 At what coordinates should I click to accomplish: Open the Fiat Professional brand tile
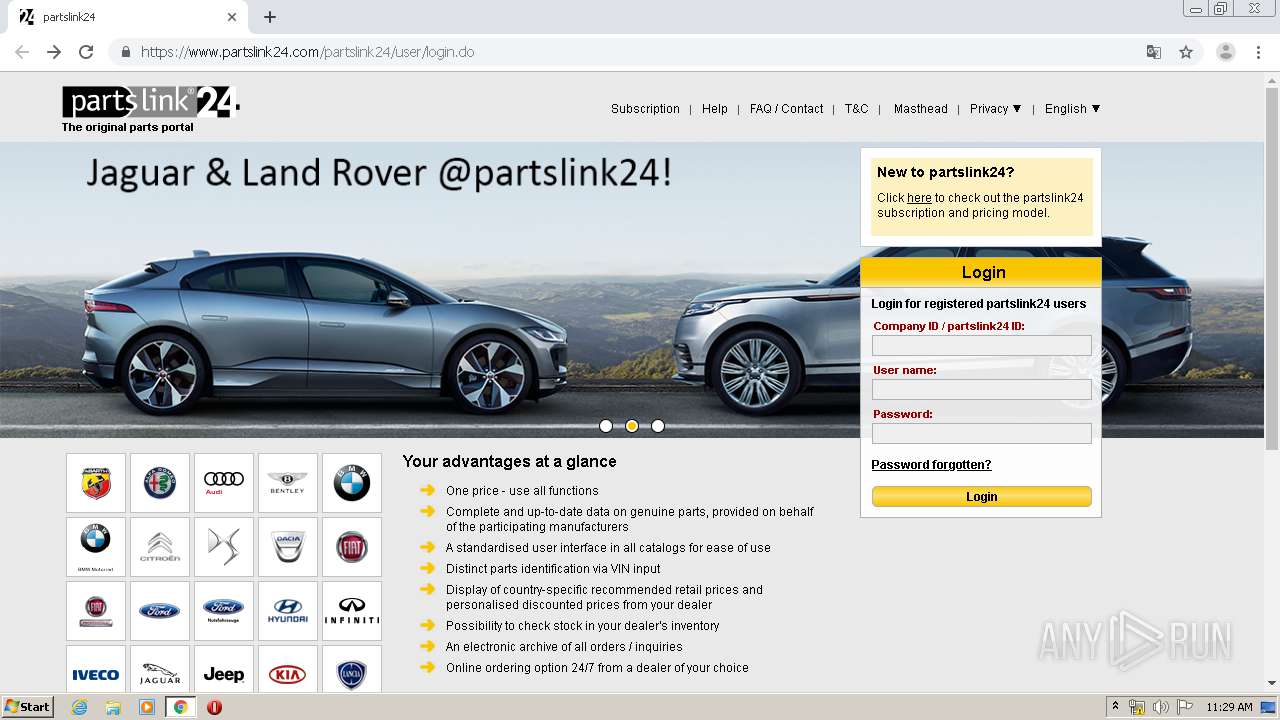(96, 611)
